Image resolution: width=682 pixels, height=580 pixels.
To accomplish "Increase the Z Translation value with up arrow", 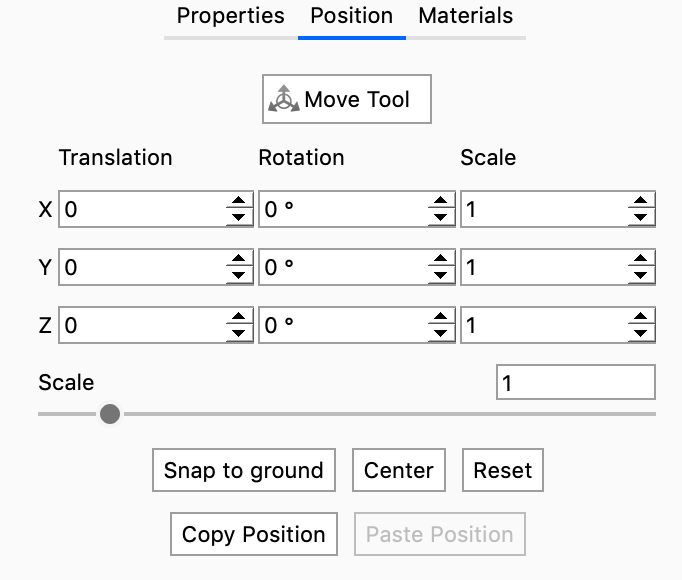I will [x=238, y=318].
